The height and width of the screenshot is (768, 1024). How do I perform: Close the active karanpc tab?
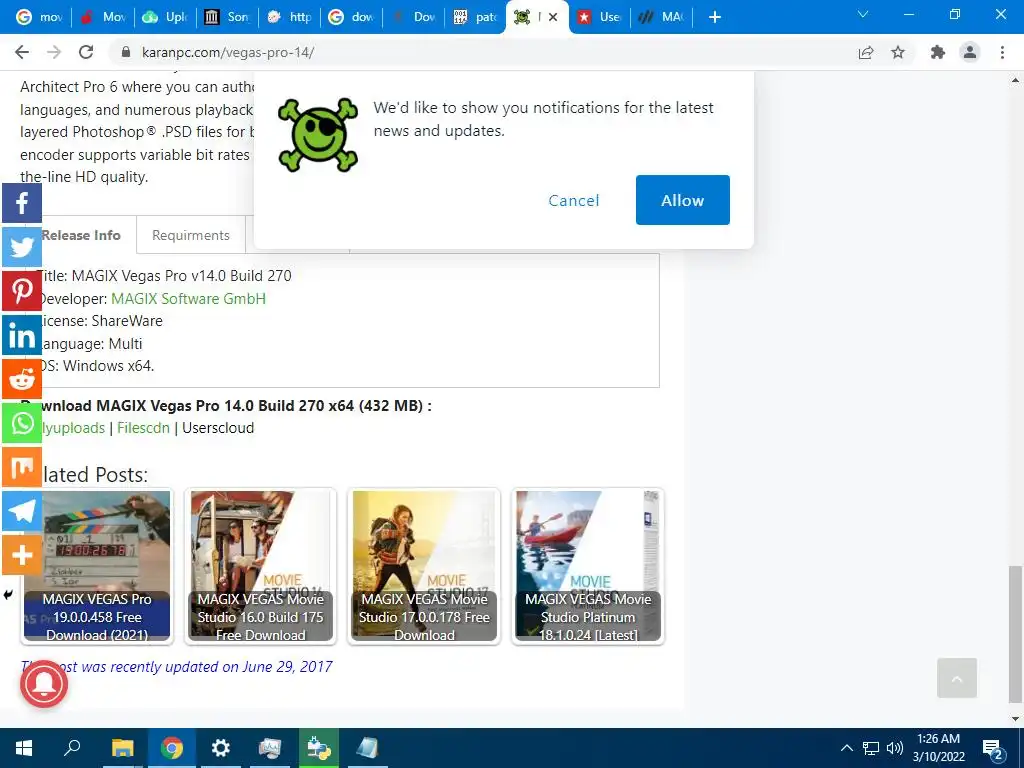553,17
